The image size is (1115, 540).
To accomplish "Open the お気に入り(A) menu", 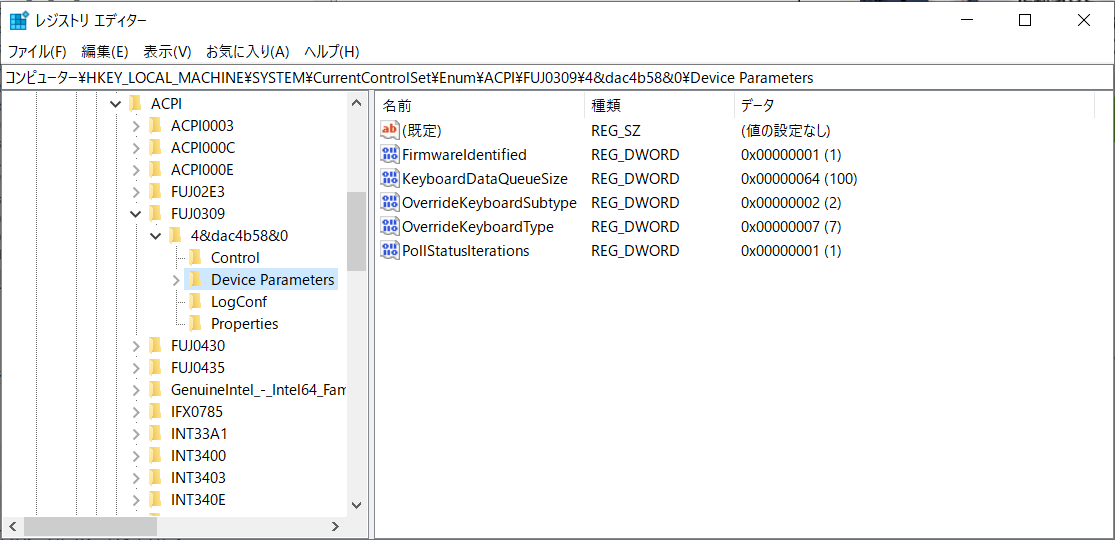I will 247,52.
